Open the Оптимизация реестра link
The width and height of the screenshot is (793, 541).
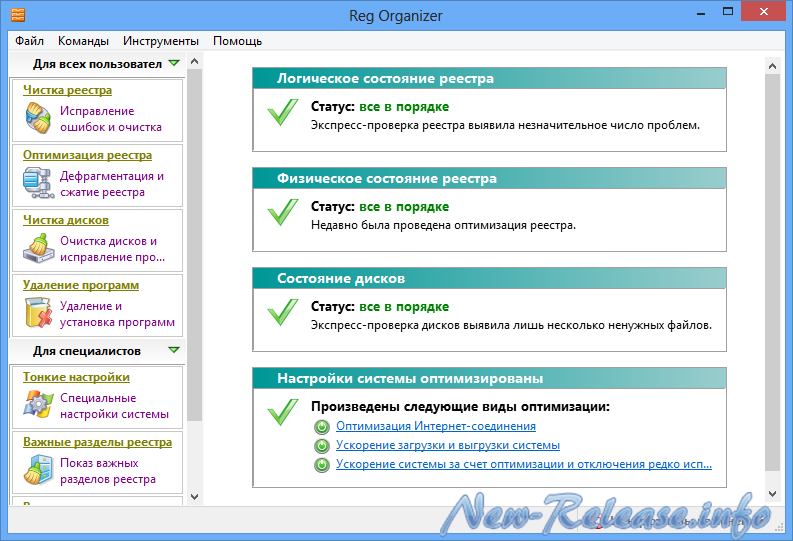(x=87, y=155)
